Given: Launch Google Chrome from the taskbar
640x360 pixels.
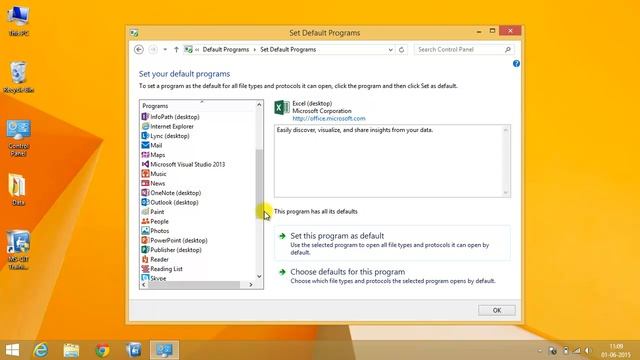Looking at the screenshot, I should (102, 350).
